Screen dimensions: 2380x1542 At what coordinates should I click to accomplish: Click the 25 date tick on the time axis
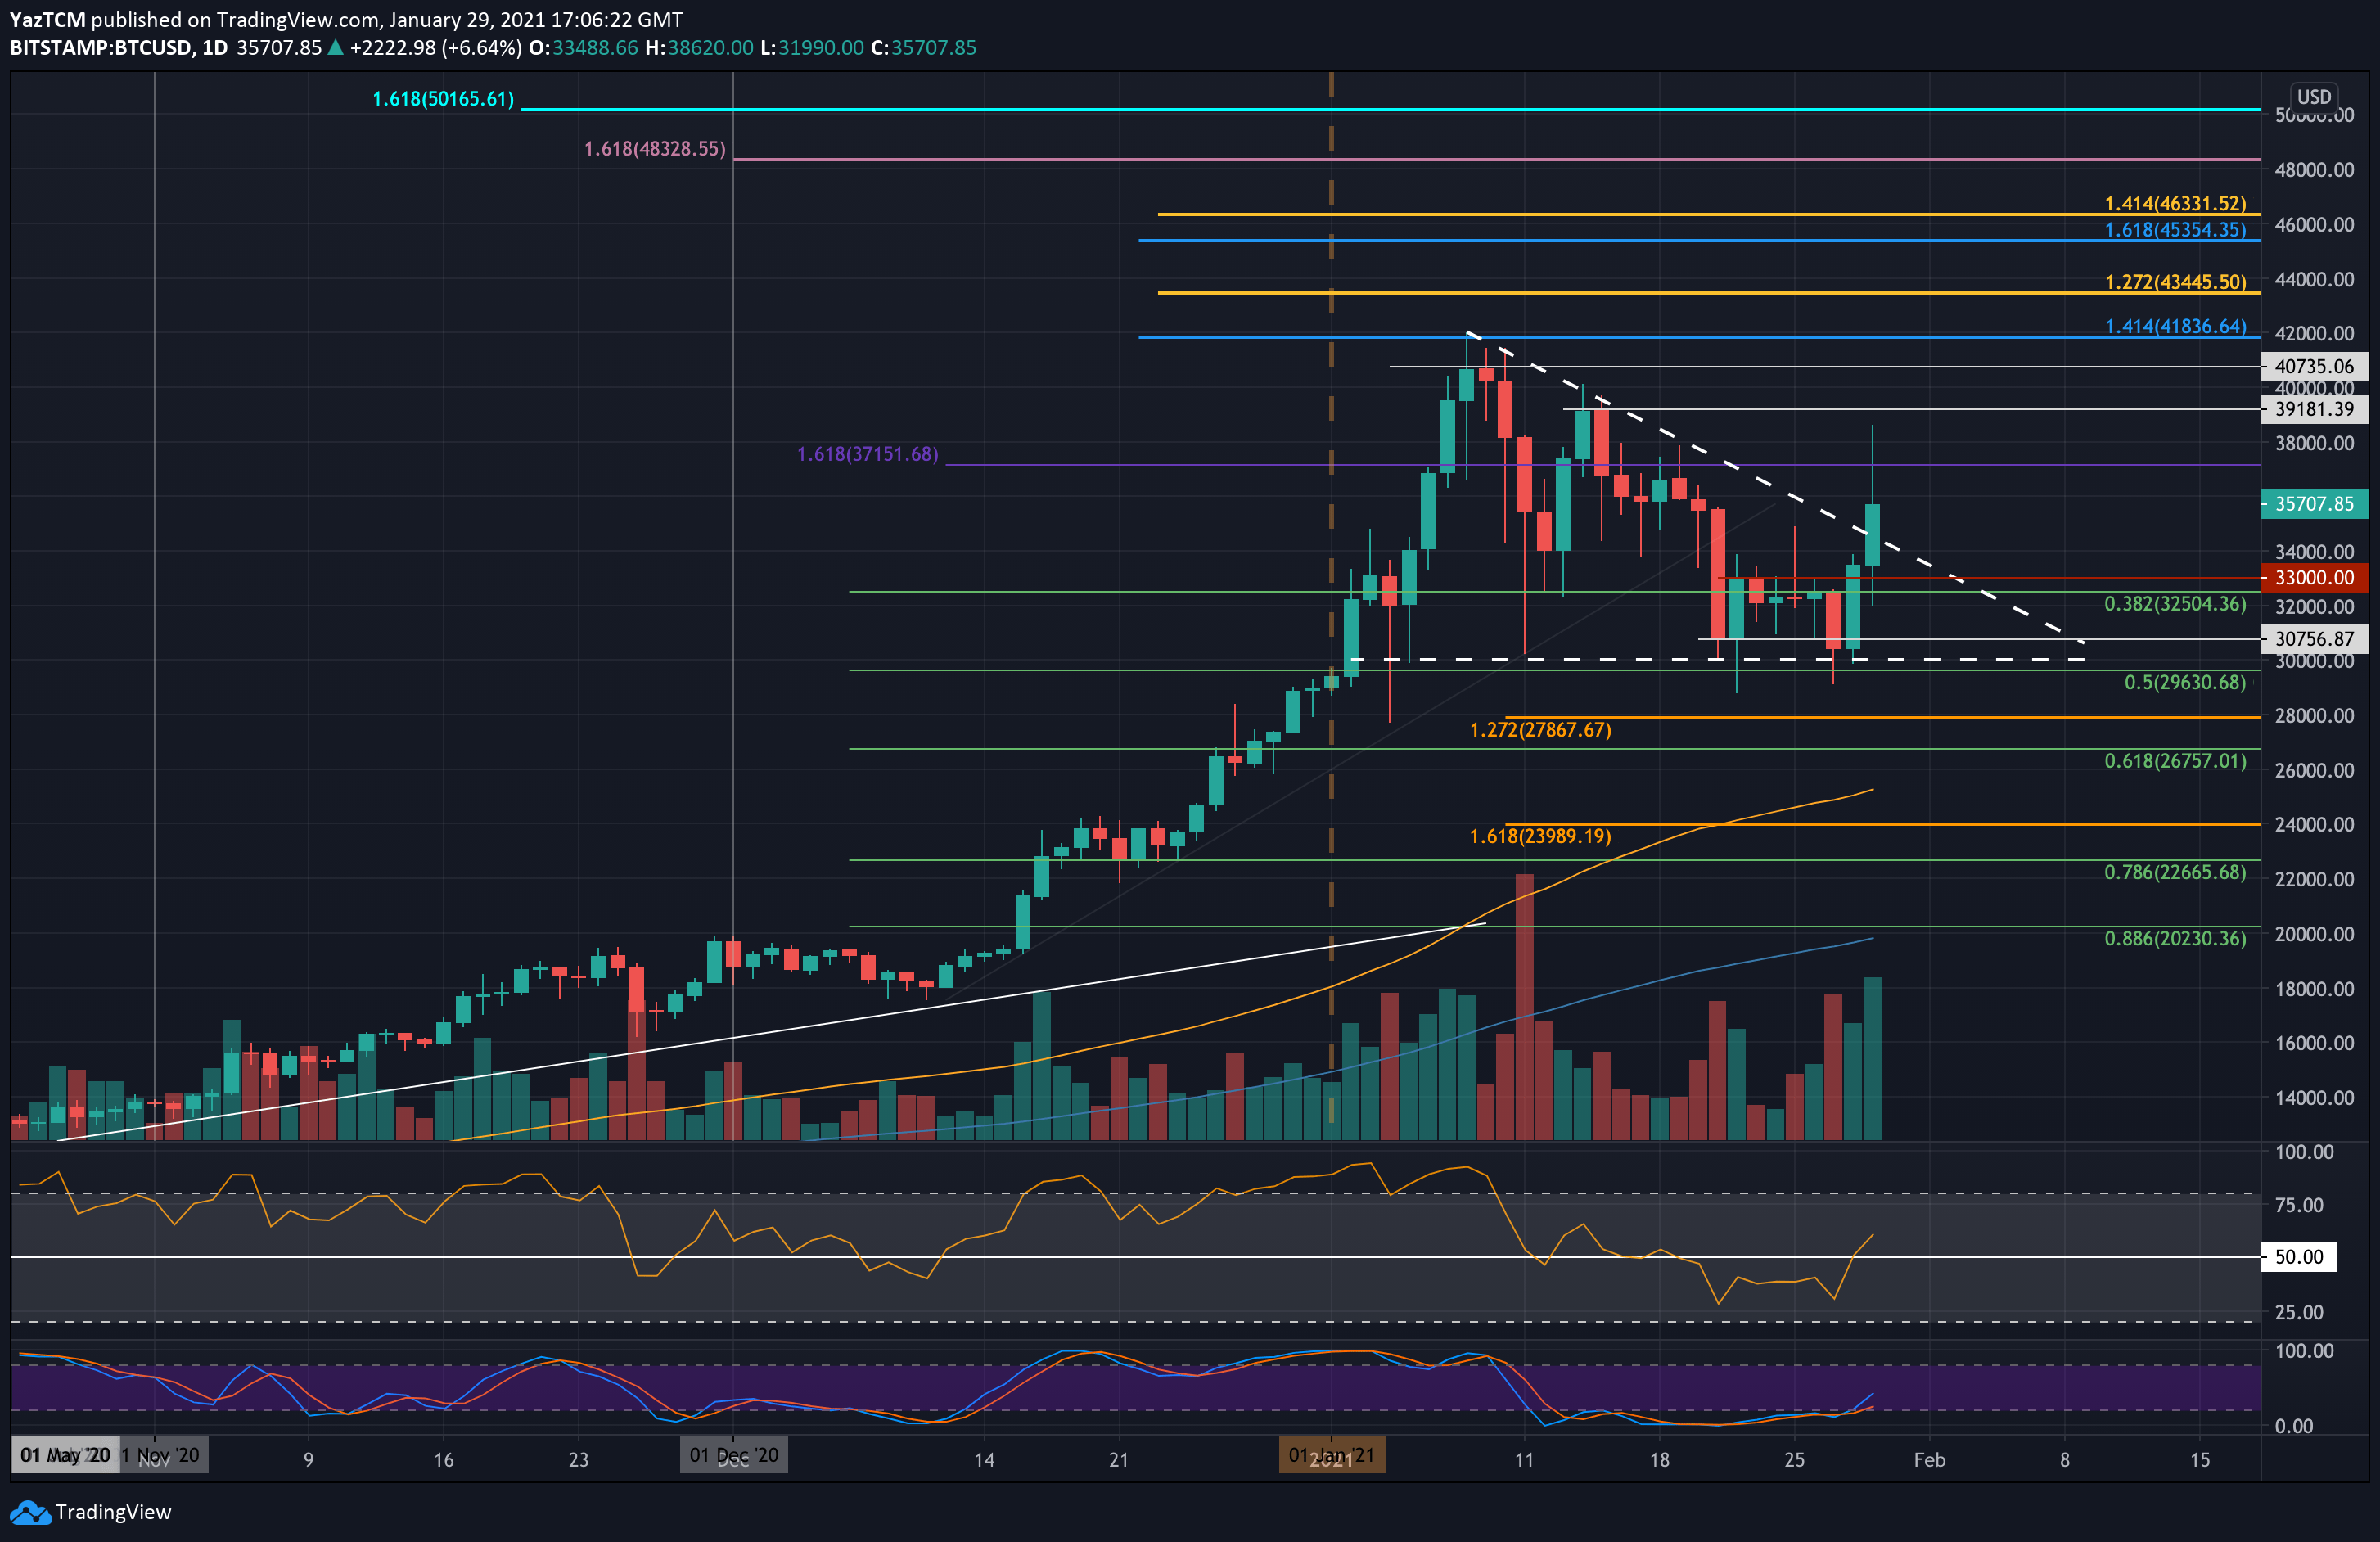[1794, 1460]
